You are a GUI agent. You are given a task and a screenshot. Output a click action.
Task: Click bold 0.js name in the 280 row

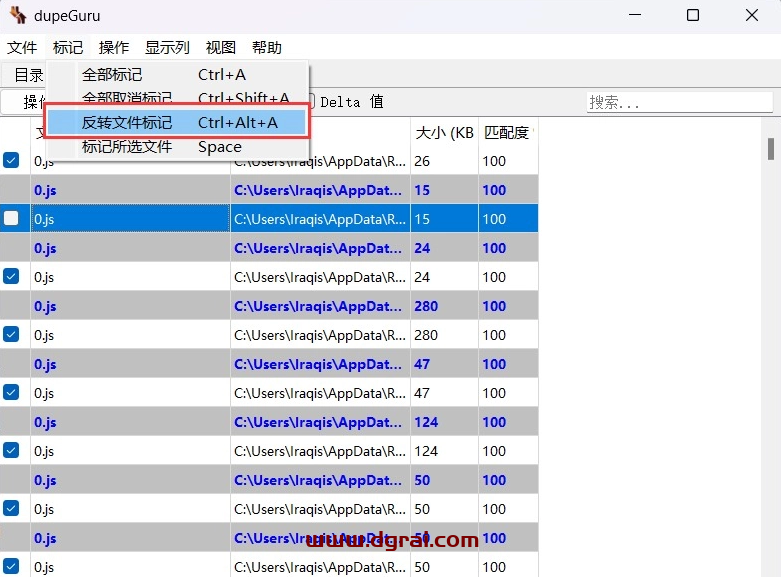point(45,306)
